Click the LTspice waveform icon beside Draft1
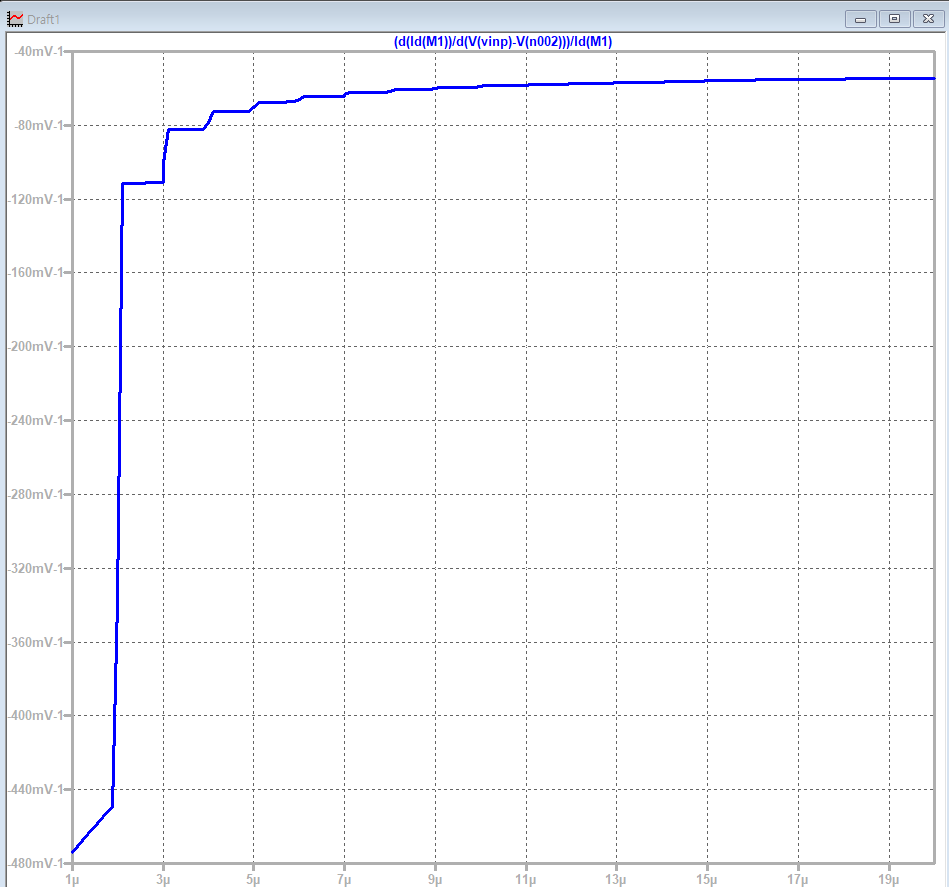Image resolution: width=949 pixels, height=887 pixels. tap(15, 19)
